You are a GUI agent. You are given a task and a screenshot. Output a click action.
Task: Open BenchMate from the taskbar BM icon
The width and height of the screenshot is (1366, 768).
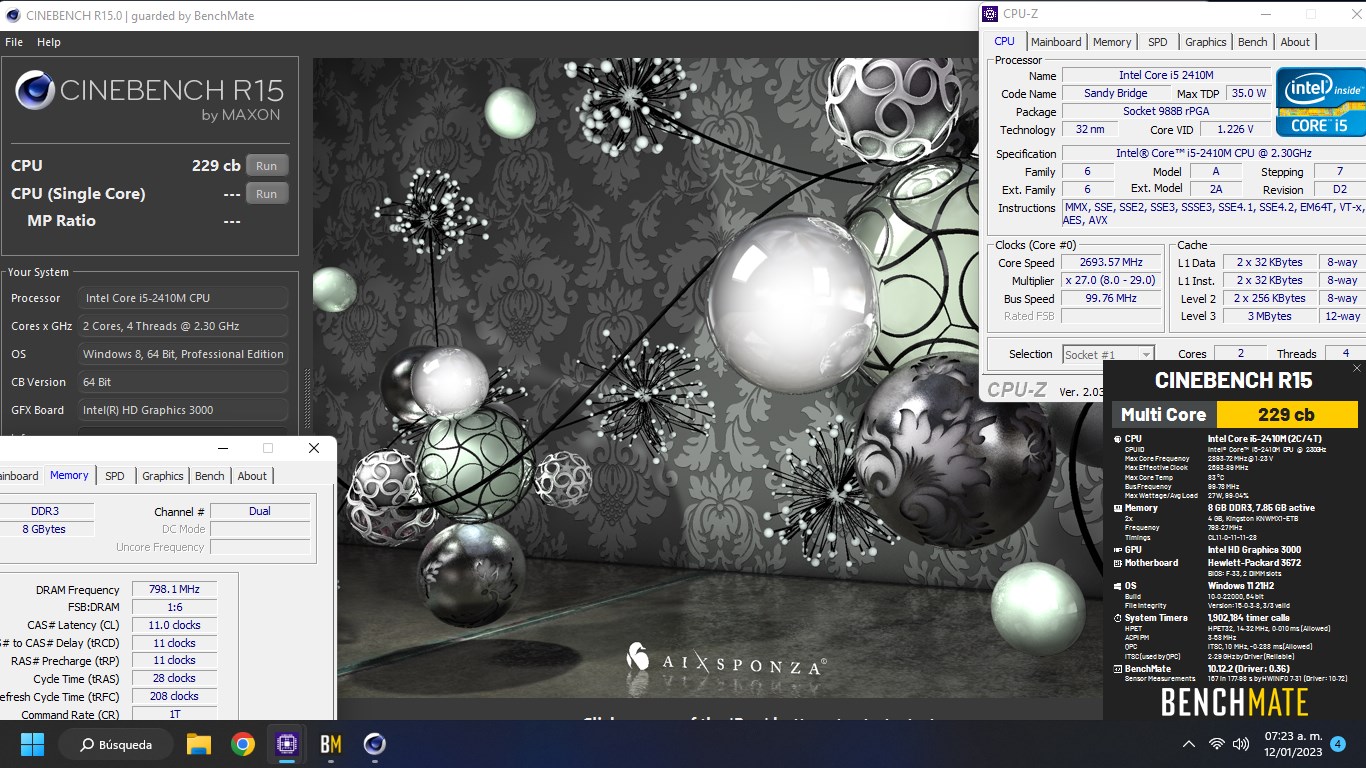331,744
